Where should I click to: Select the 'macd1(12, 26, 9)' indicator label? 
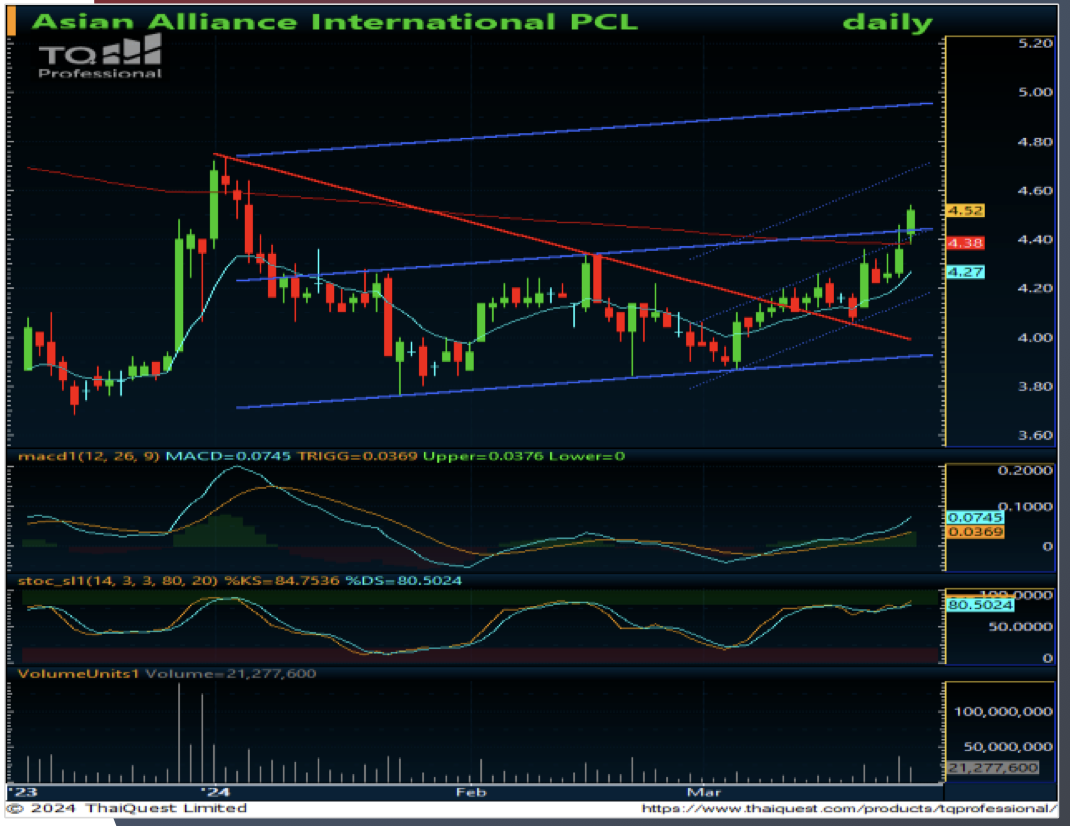[x=89, y=456]
